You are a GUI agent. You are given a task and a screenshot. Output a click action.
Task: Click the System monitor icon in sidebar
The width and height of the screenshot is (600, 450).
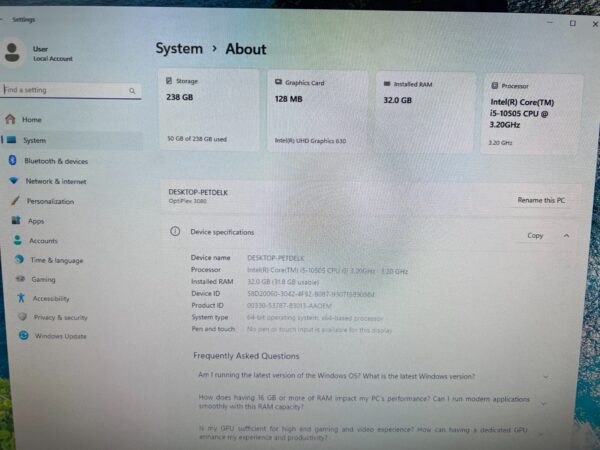point(11,140)
